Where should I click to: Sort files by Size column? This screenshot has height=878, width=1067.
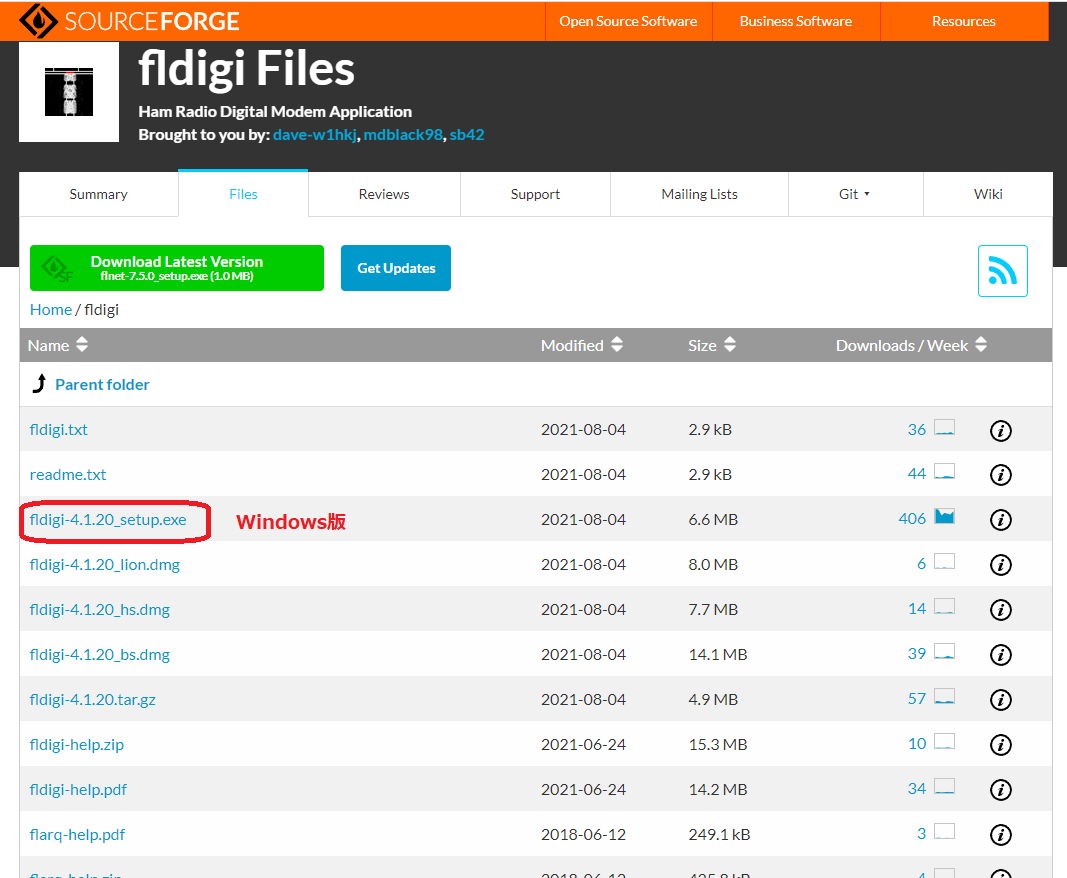(x=712, y=345)
